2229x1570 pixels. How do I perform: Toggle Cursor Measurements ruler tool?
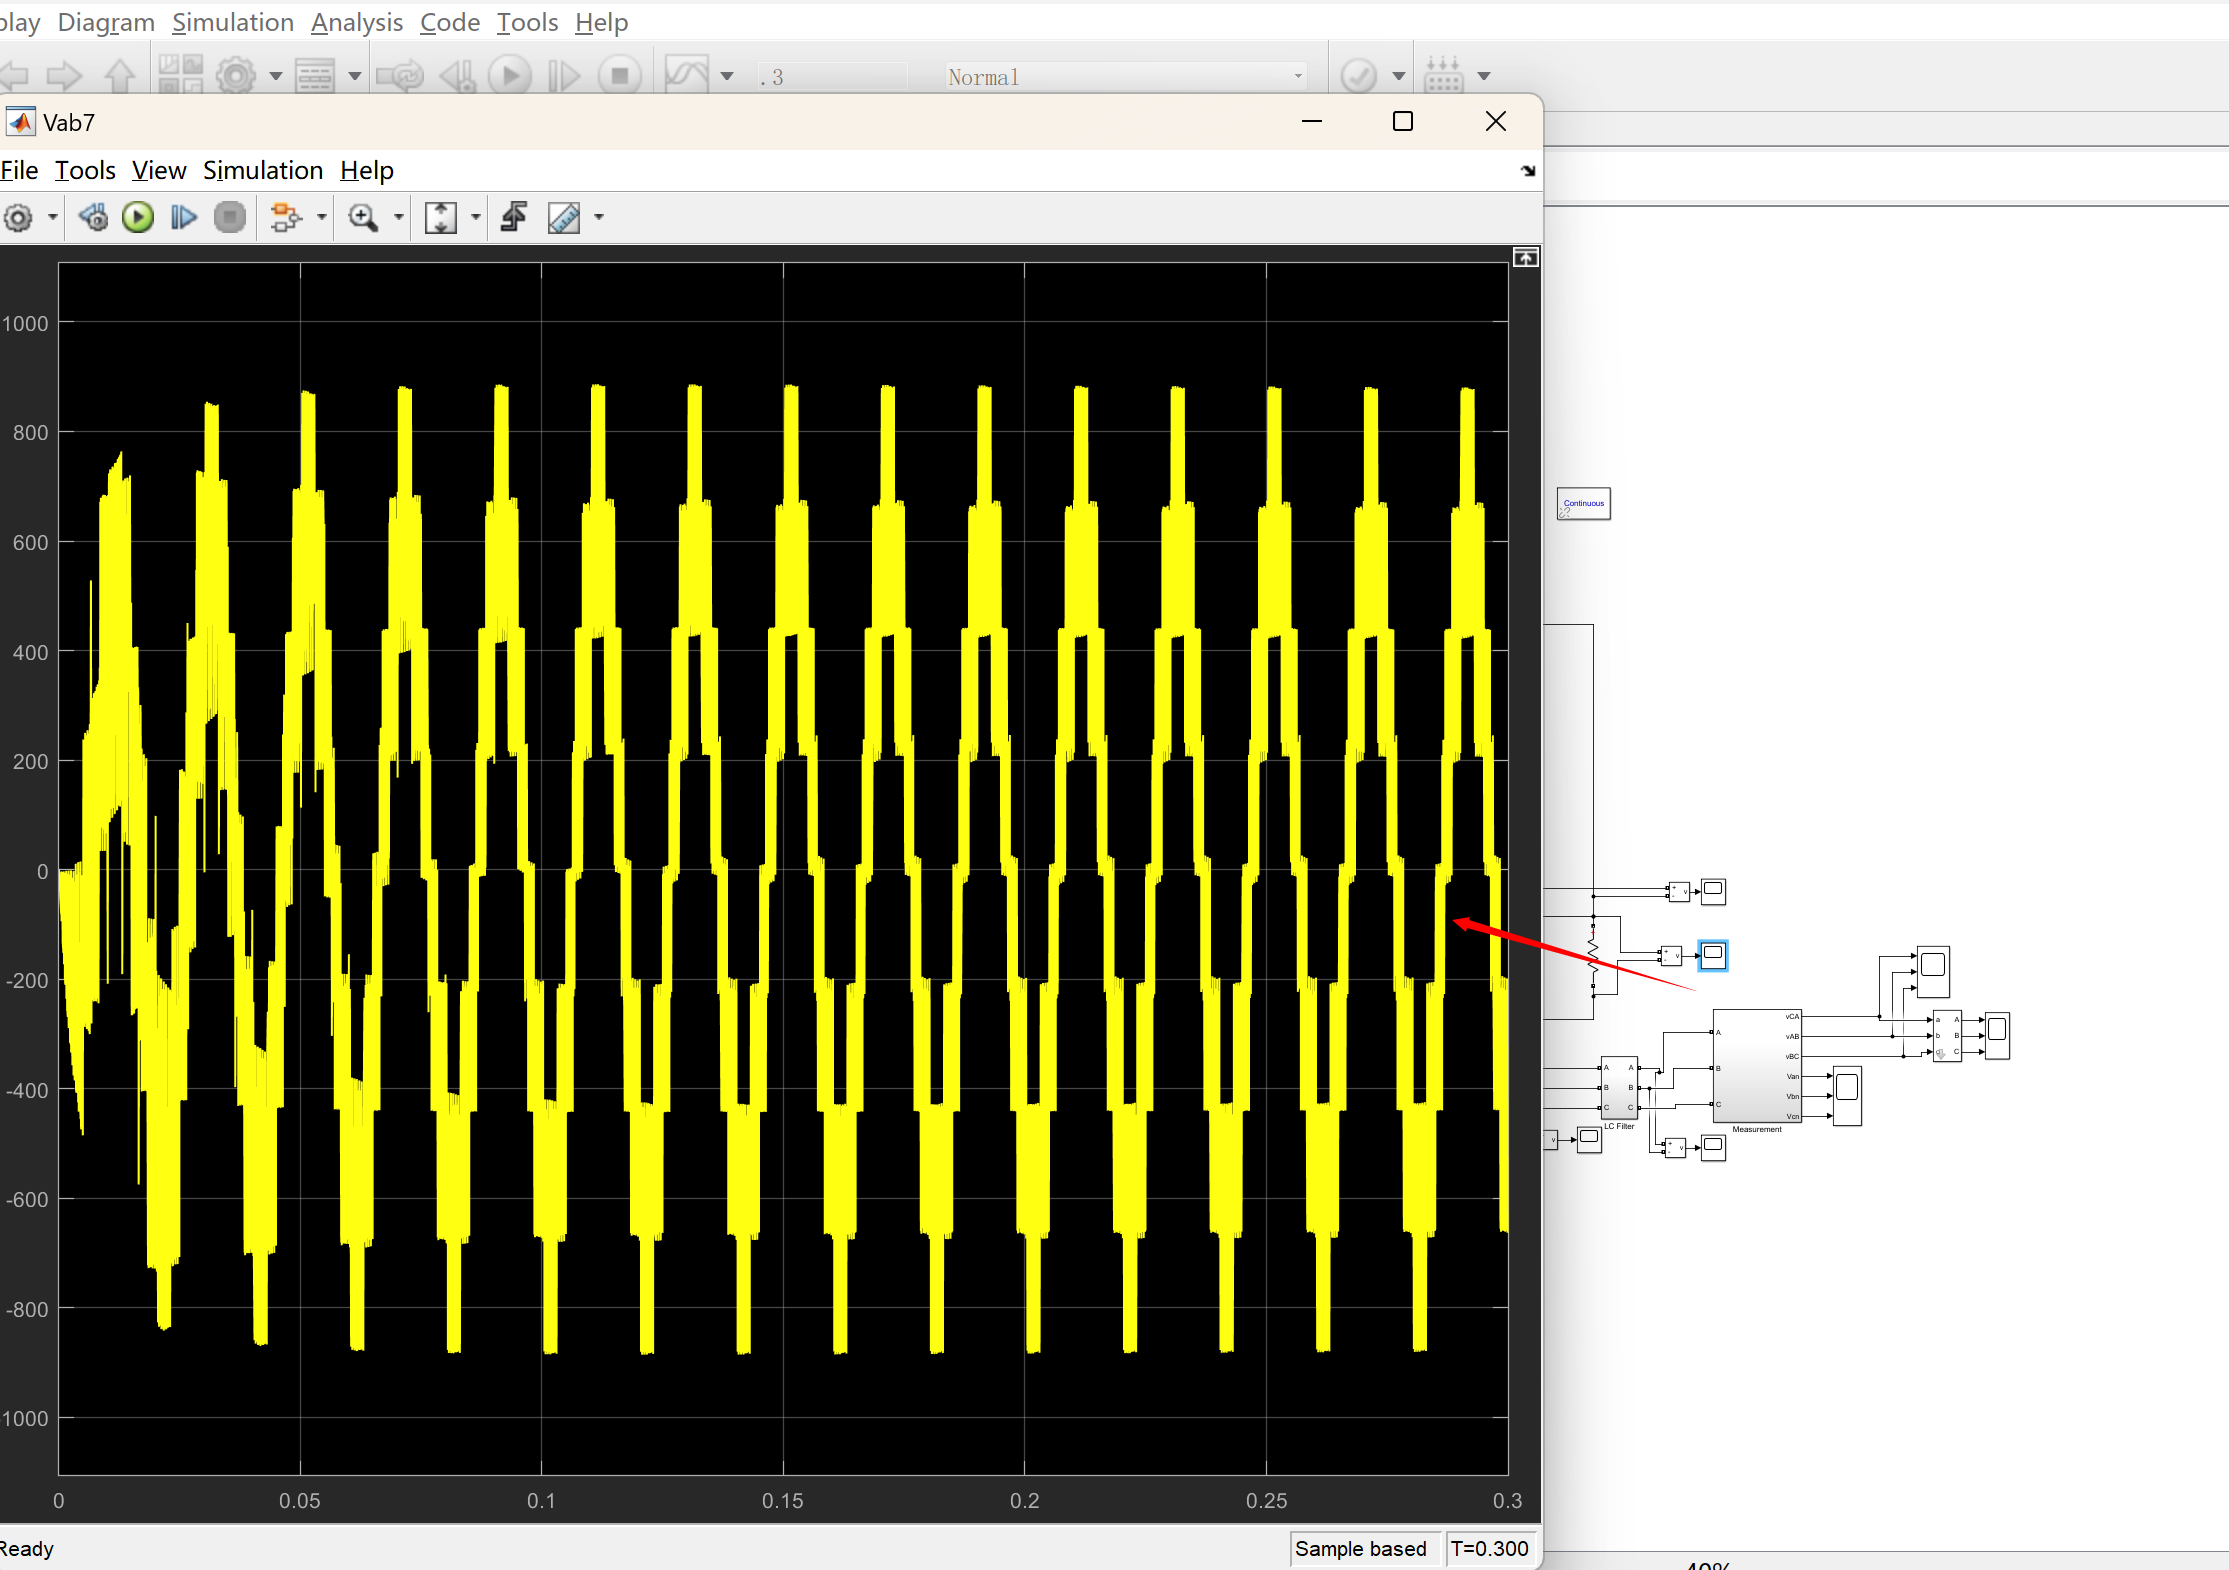[564, 217]
